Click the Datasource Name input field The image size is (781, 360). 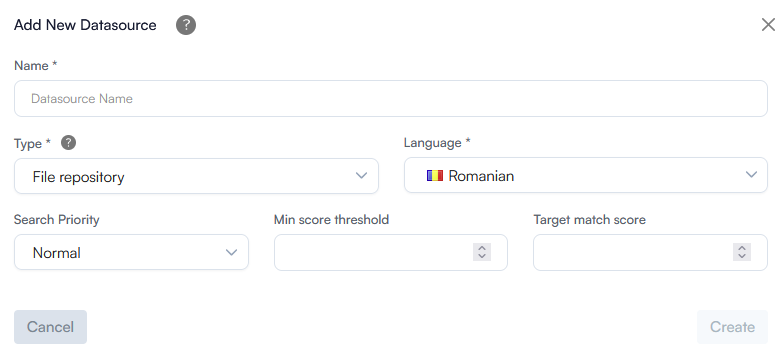390,99
